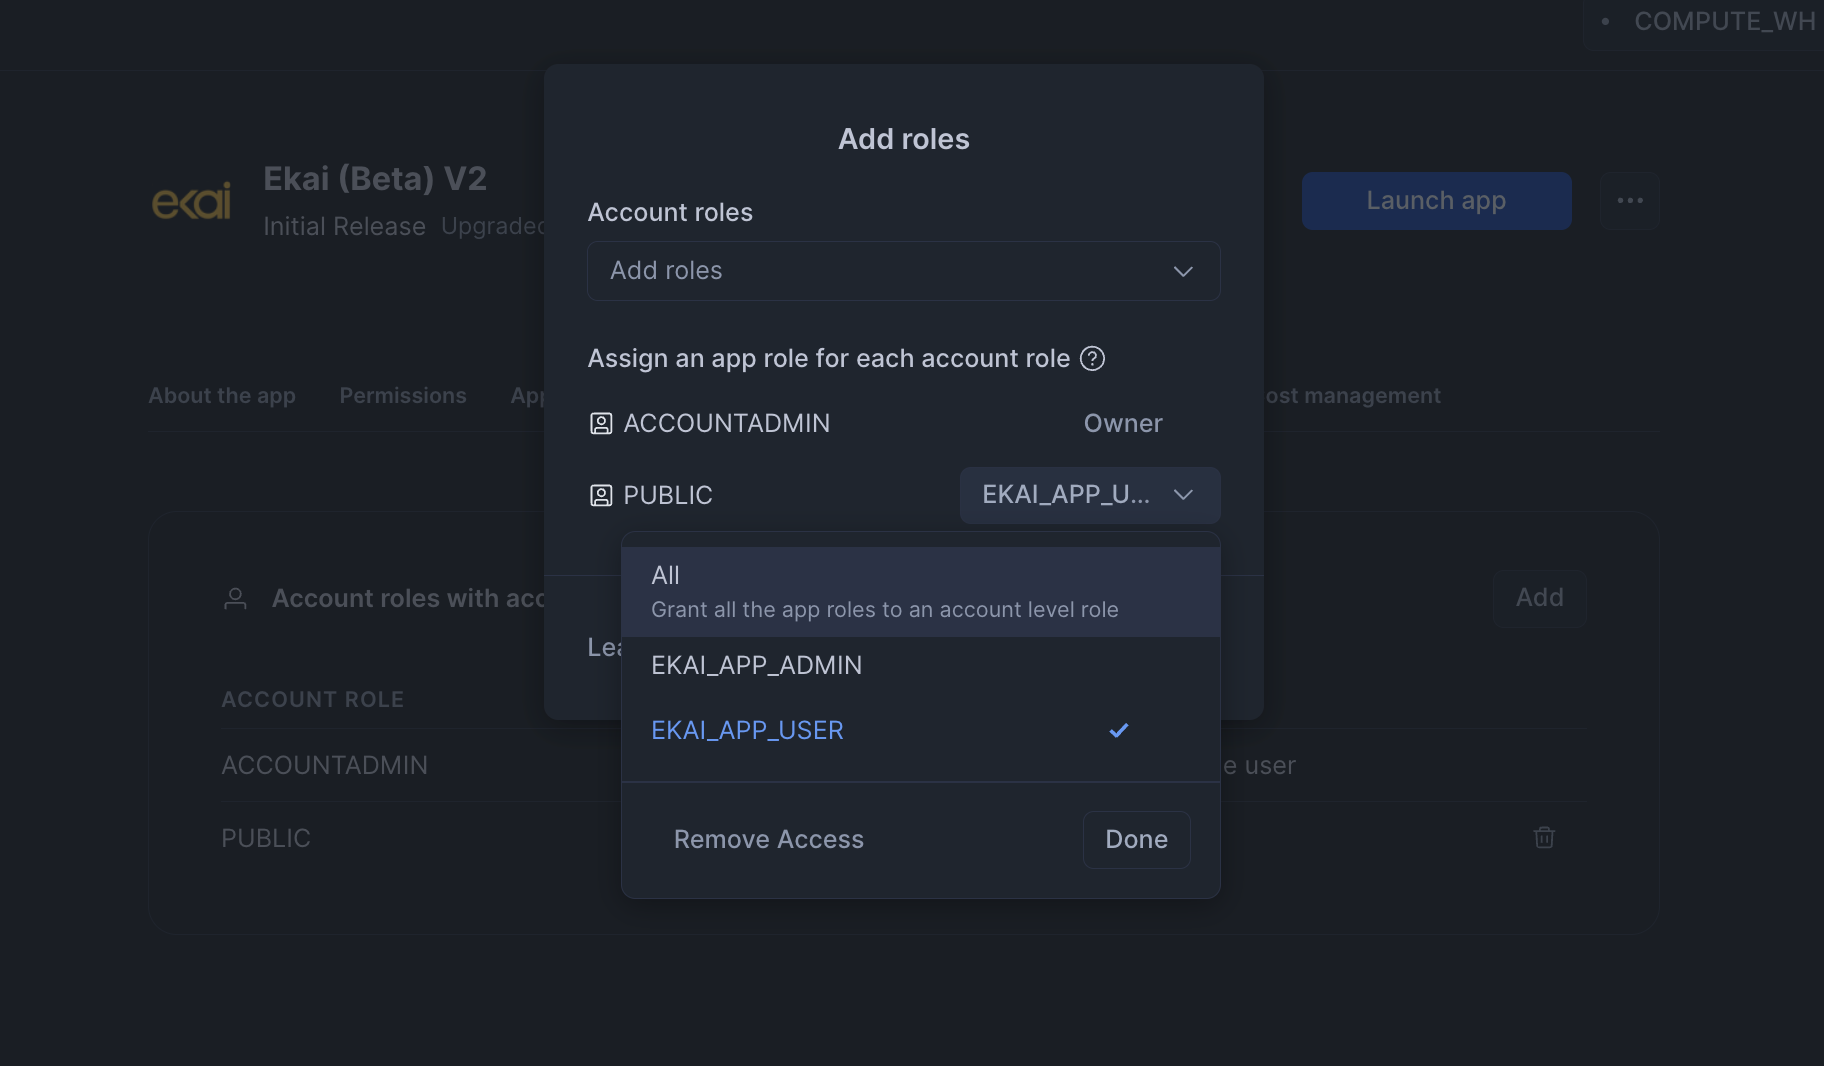Screen dimensions: 1824x1066
Task: Click the Launch app button
Action: coord(1437,201)
